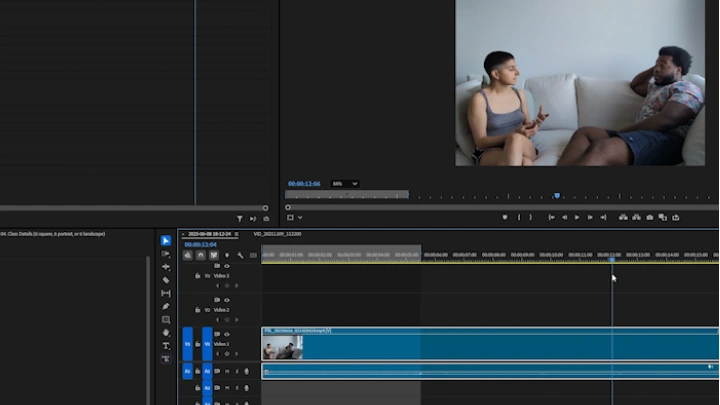Add keyframe on Video 1 track
This screenshot has height=405, width=720.
coord(227,354)
